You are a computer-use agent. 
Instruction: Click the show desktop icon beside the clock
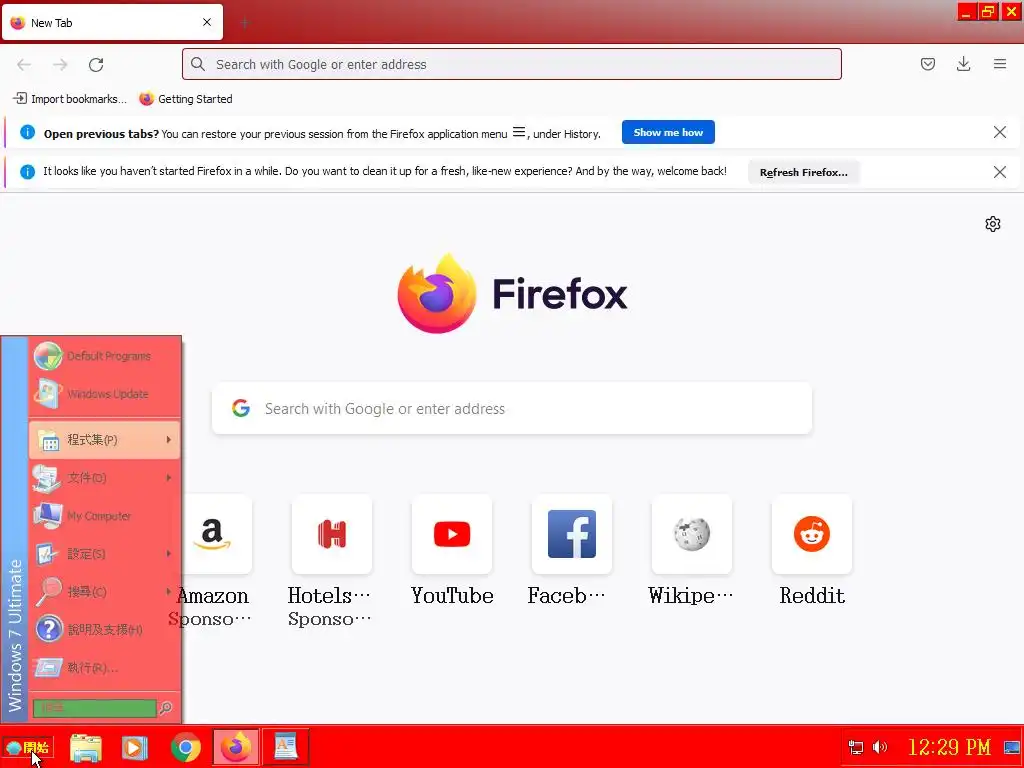pos(1012,748)
